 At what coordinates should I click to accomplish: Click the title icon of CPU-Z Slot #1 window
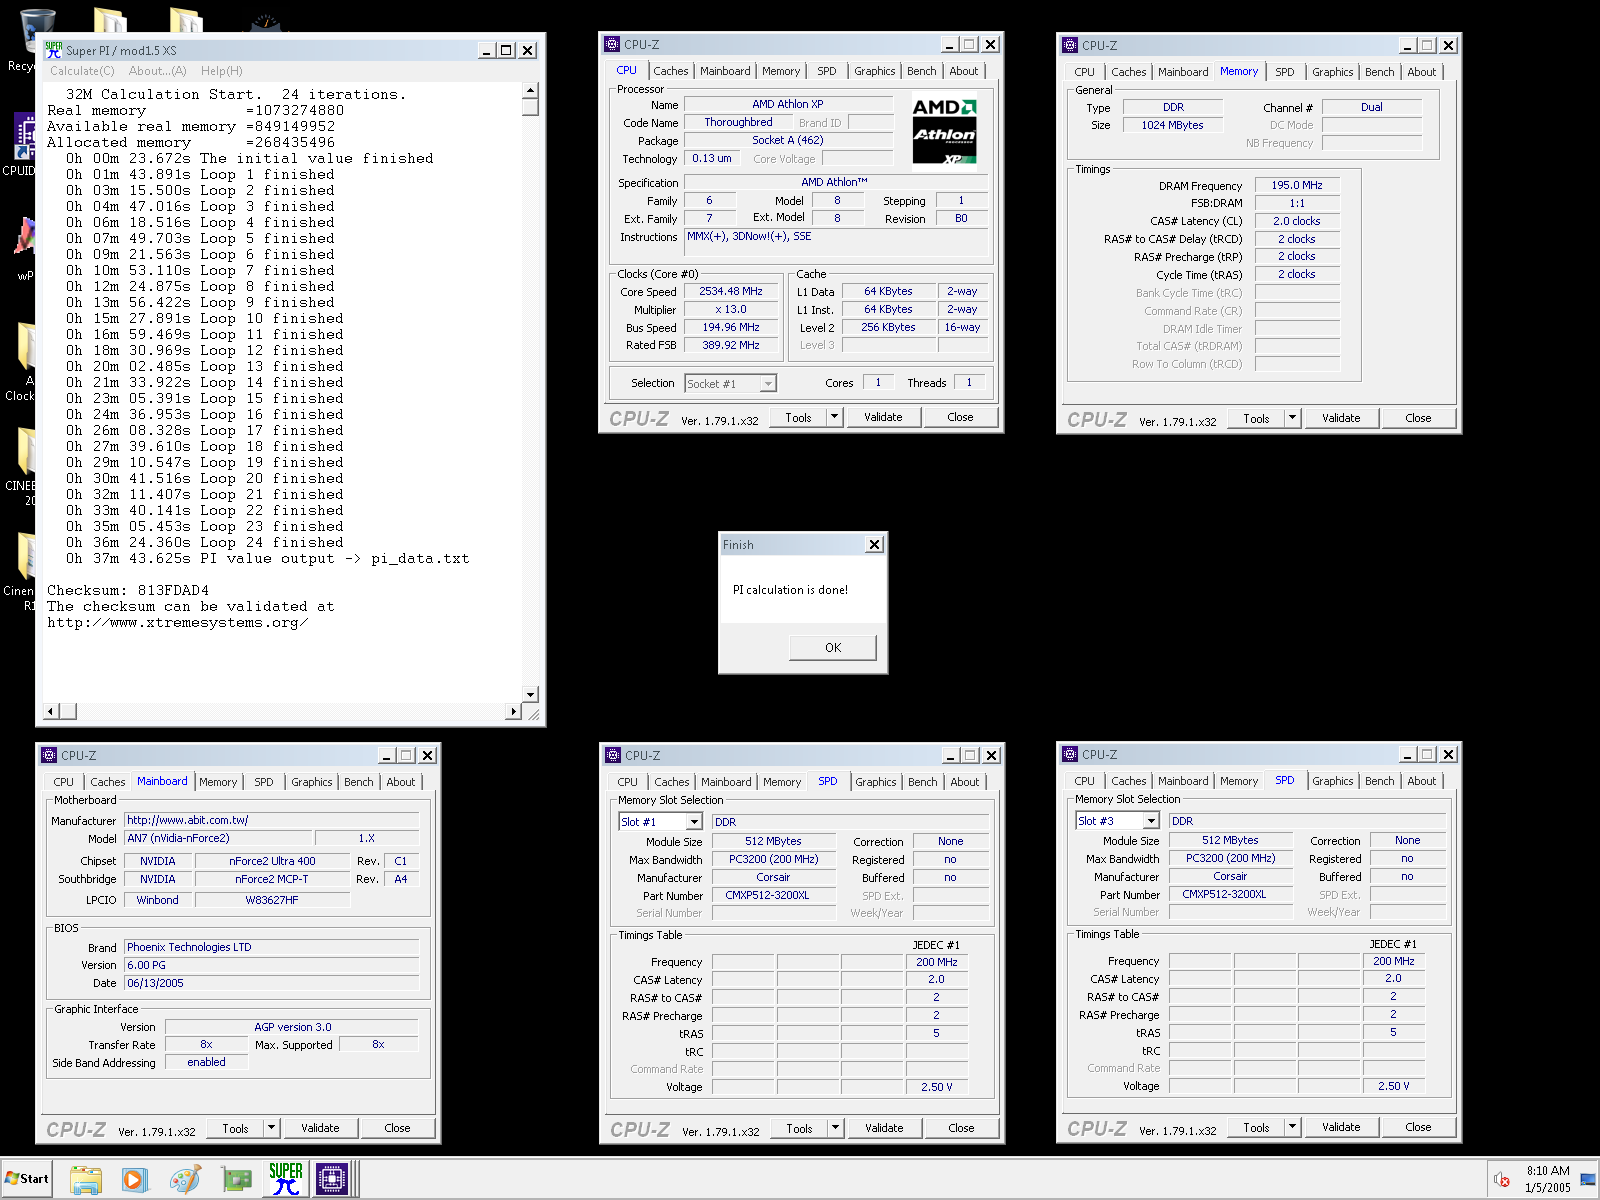click(x=613, y=755)
